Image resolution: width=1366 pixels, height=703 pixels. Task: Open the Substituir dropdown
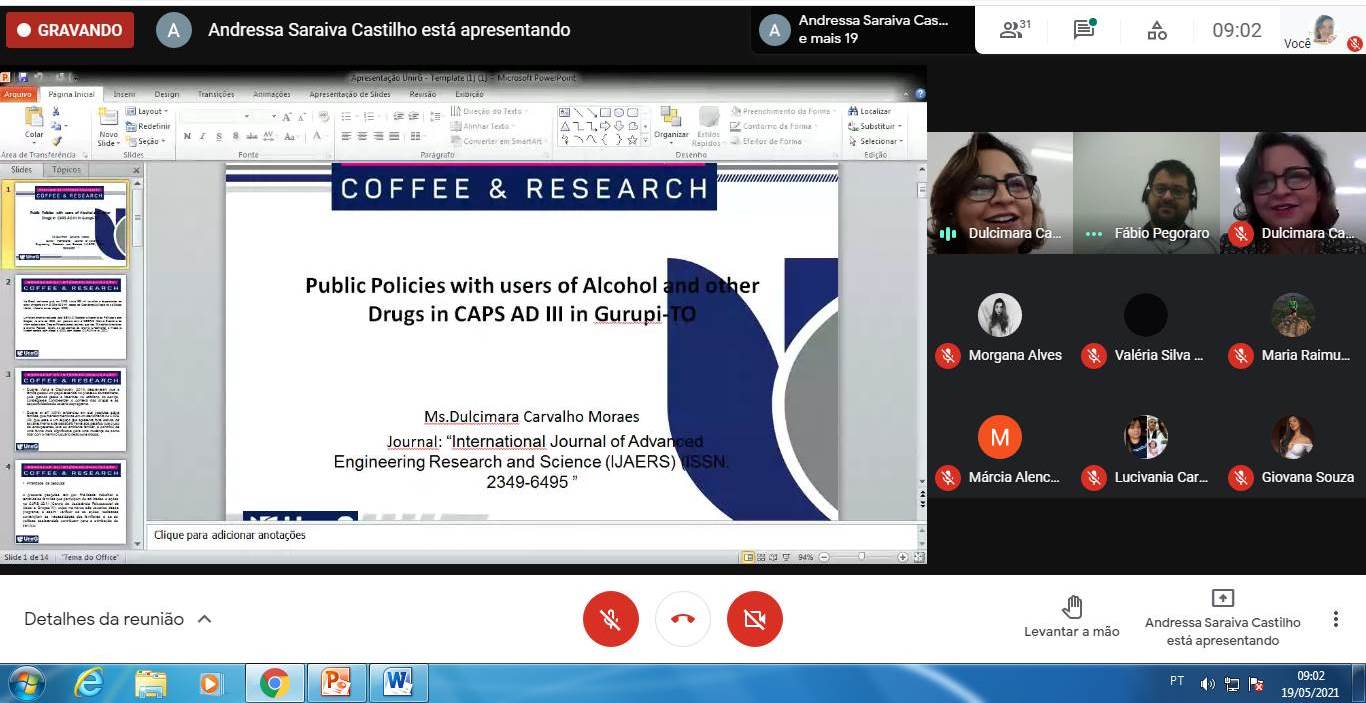pyautogui.click(x=875, y=126)
